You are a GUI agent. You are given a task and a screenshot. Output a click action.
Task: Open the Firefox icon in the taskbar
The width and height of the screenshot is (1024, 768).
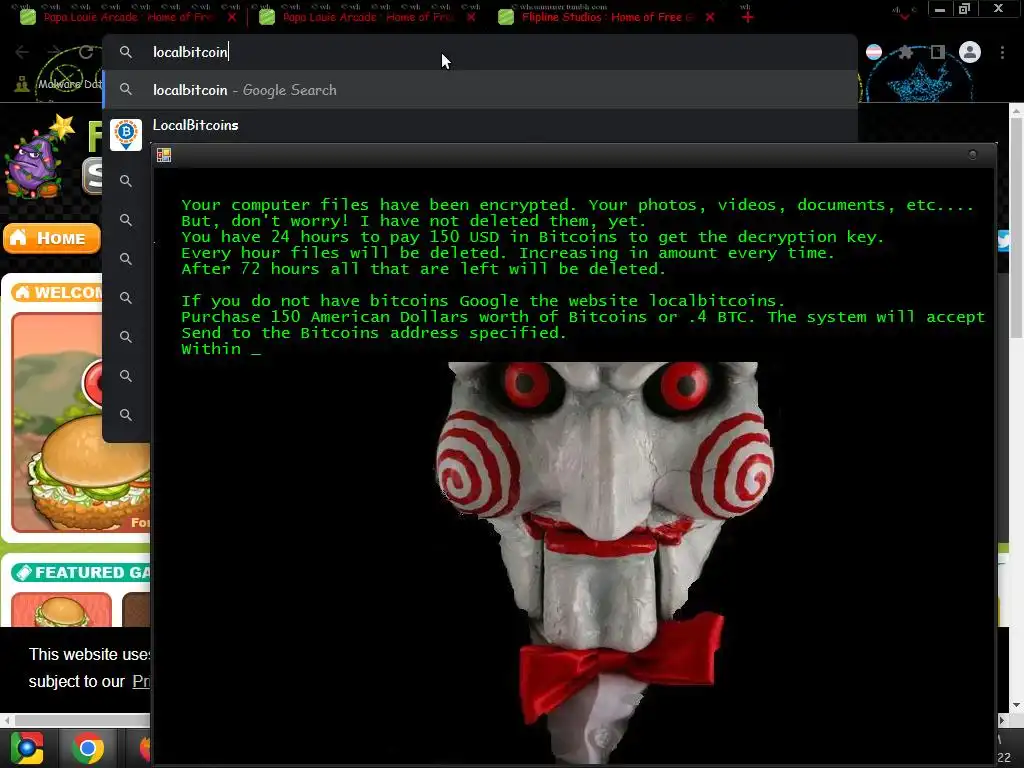pyautogui.click(x=145, y=748)
